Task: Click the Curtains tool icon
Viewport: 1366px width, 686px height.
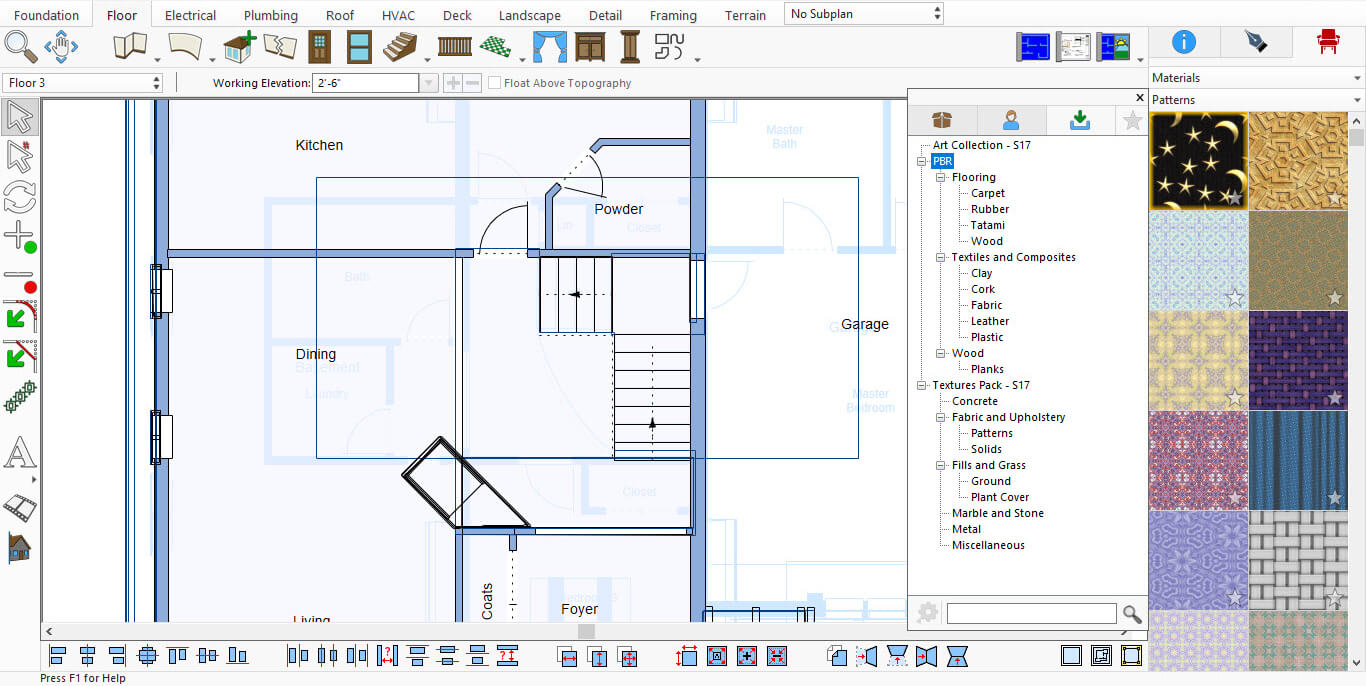Action: 548,46
